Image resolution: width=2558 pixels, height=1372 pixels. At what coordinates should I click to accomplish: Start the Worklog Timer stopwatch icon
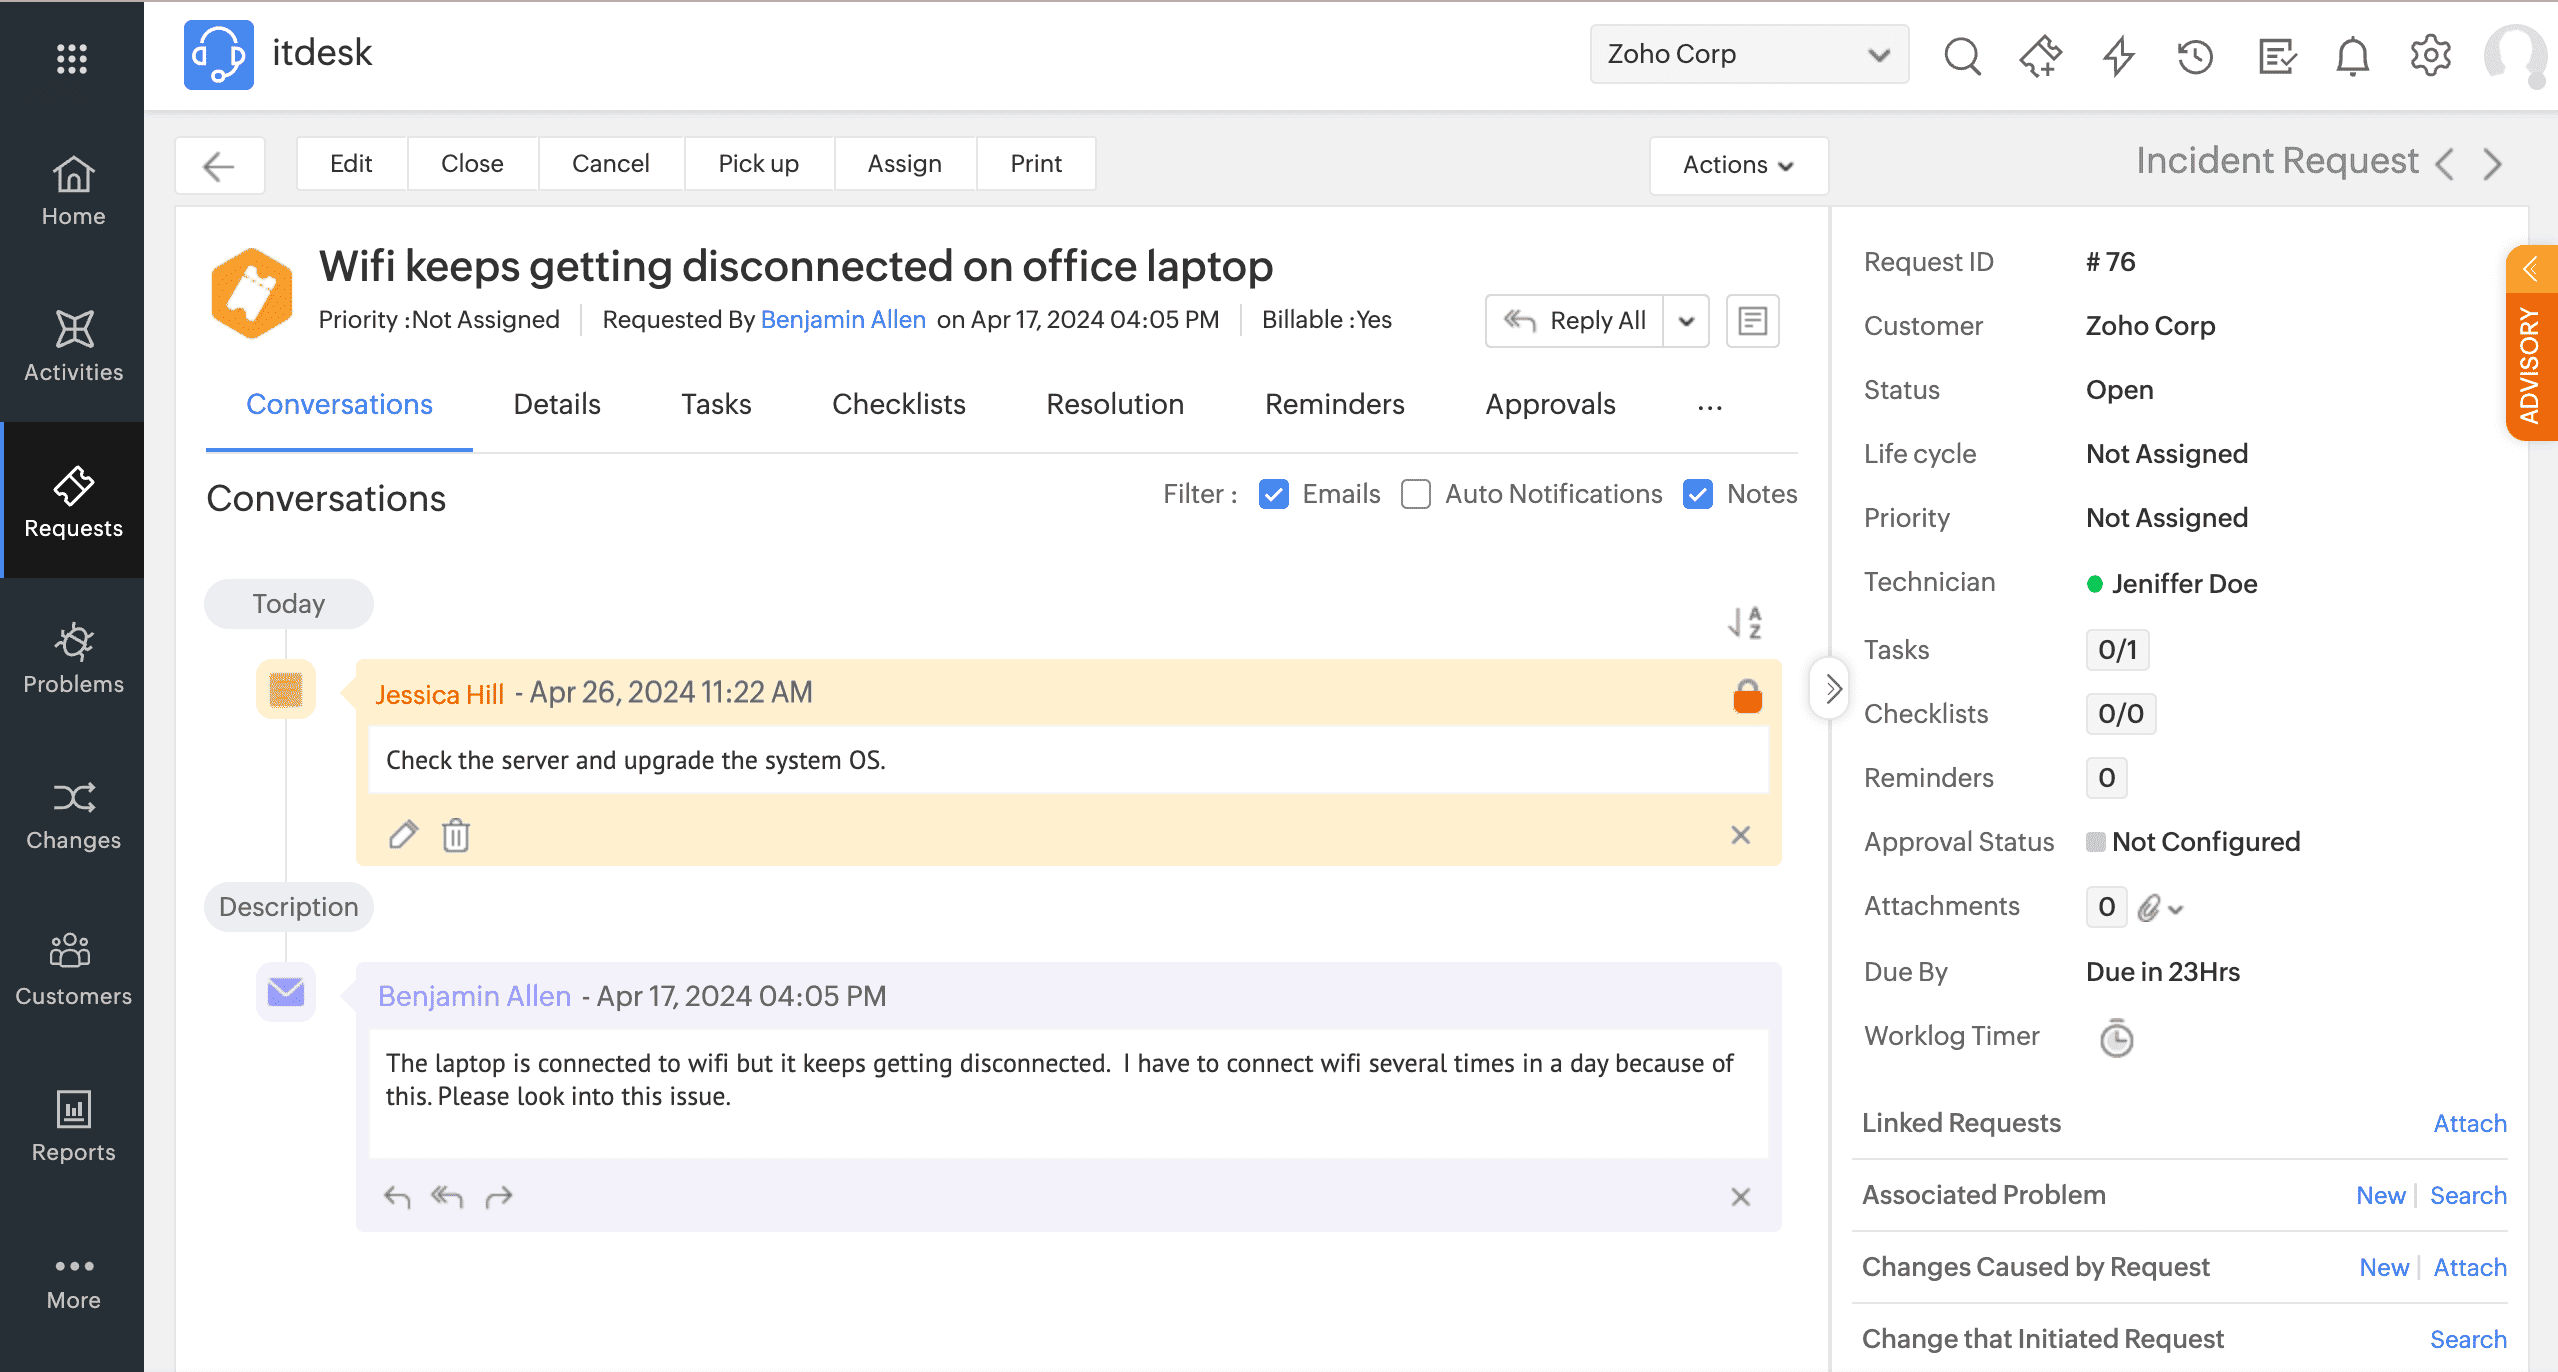2116,1038
